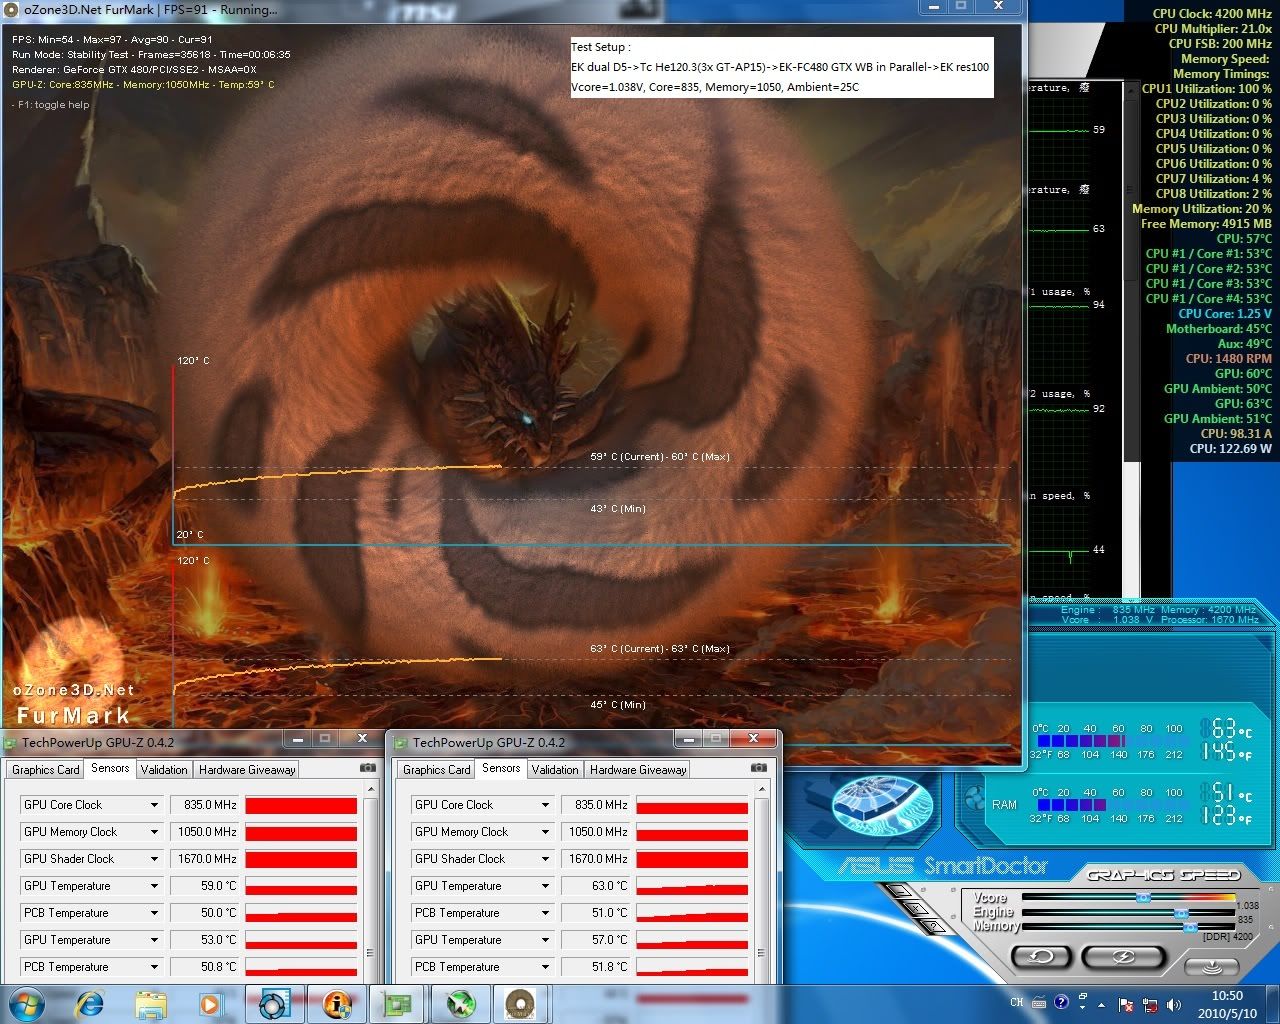This screenshot has width=1280, height=1024.
Task: Click the blue circular app icon on taskbar
Action: (x=275, y=1003)
